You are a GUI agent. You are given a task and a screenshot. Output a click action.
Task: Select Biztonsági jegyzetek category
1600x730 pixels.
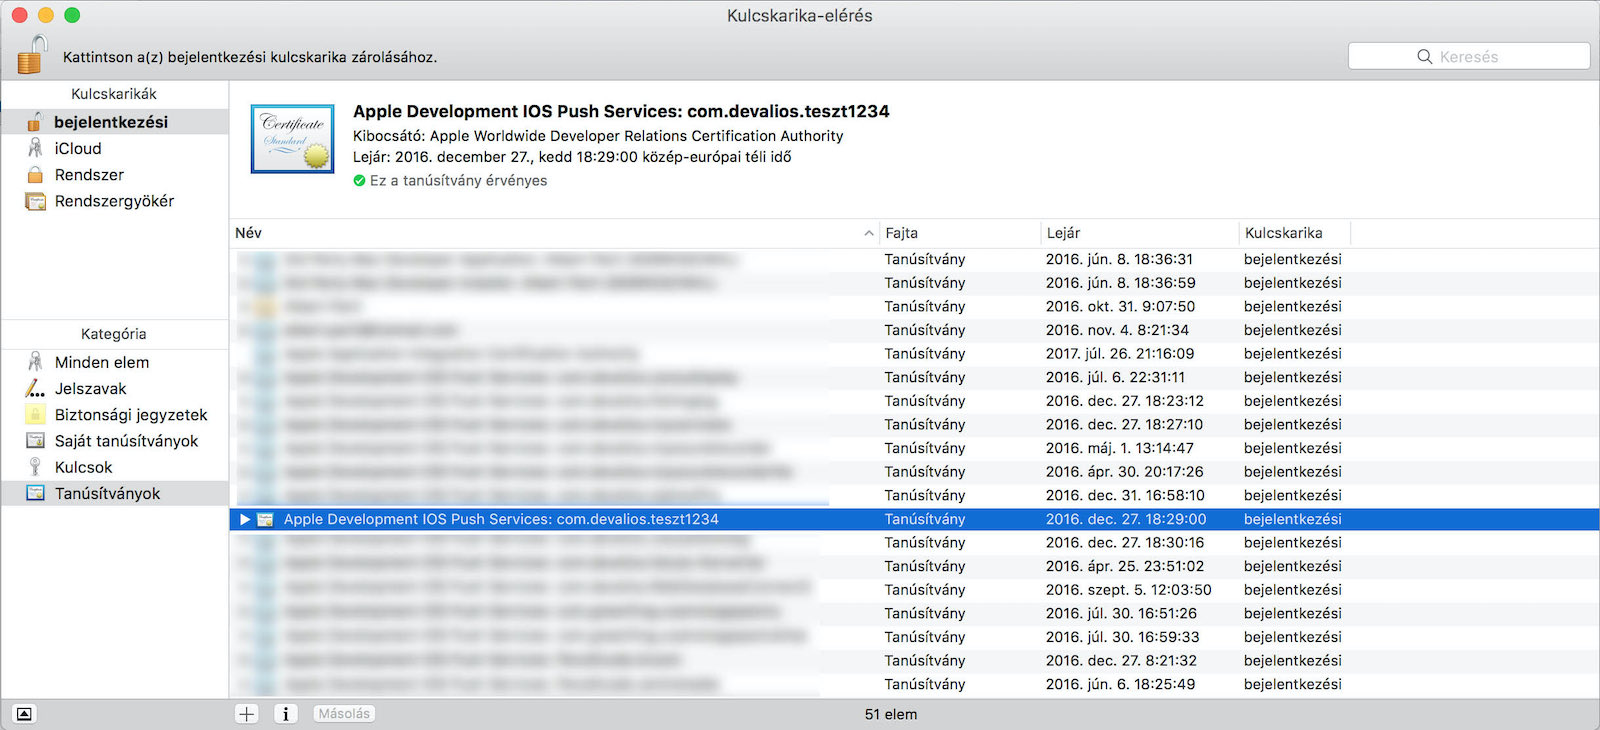click(130, 415)
